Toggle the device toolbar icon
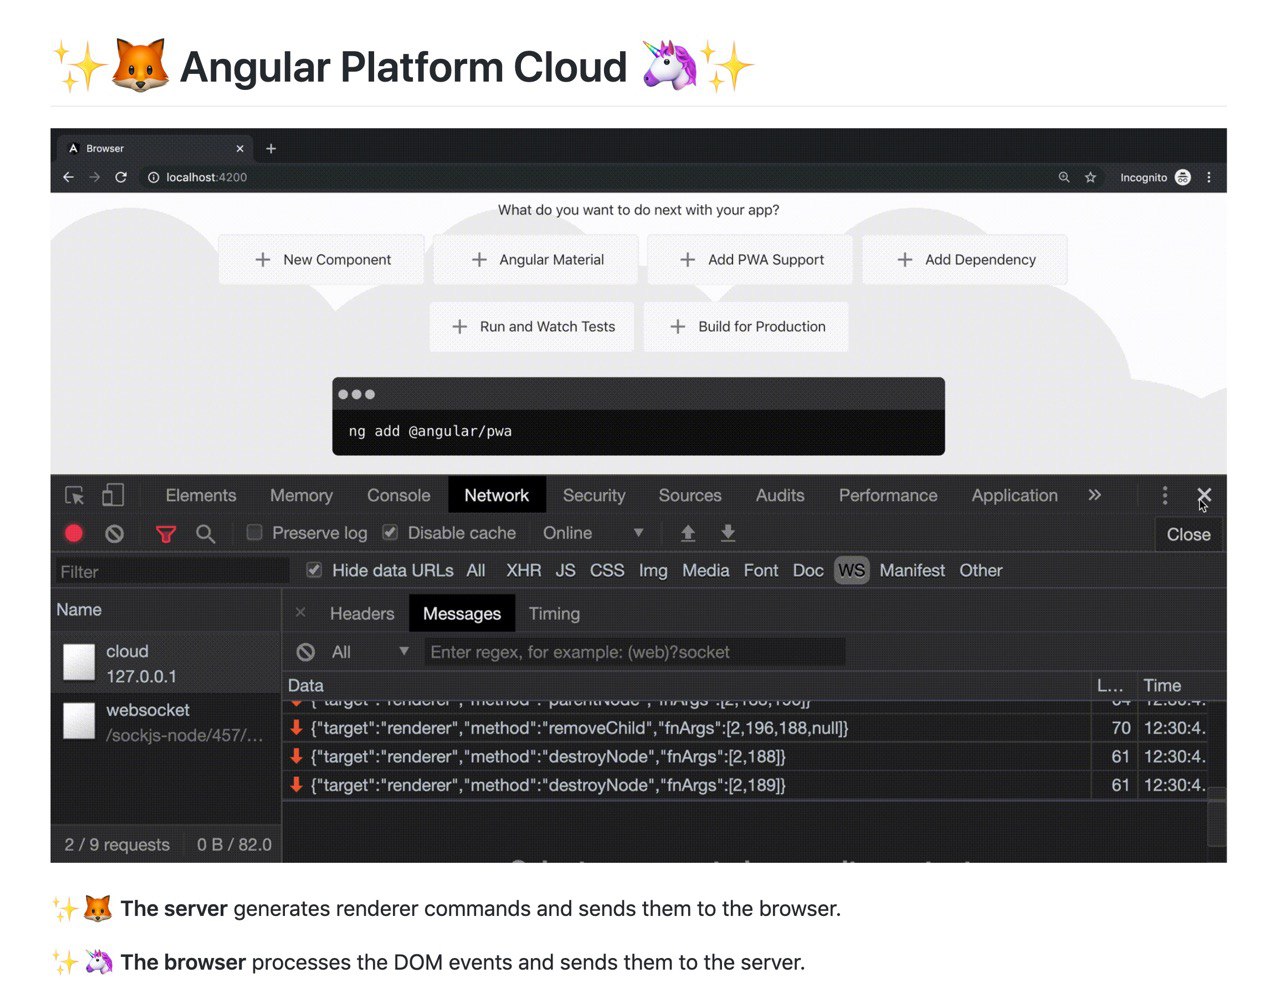 (113, 495)
